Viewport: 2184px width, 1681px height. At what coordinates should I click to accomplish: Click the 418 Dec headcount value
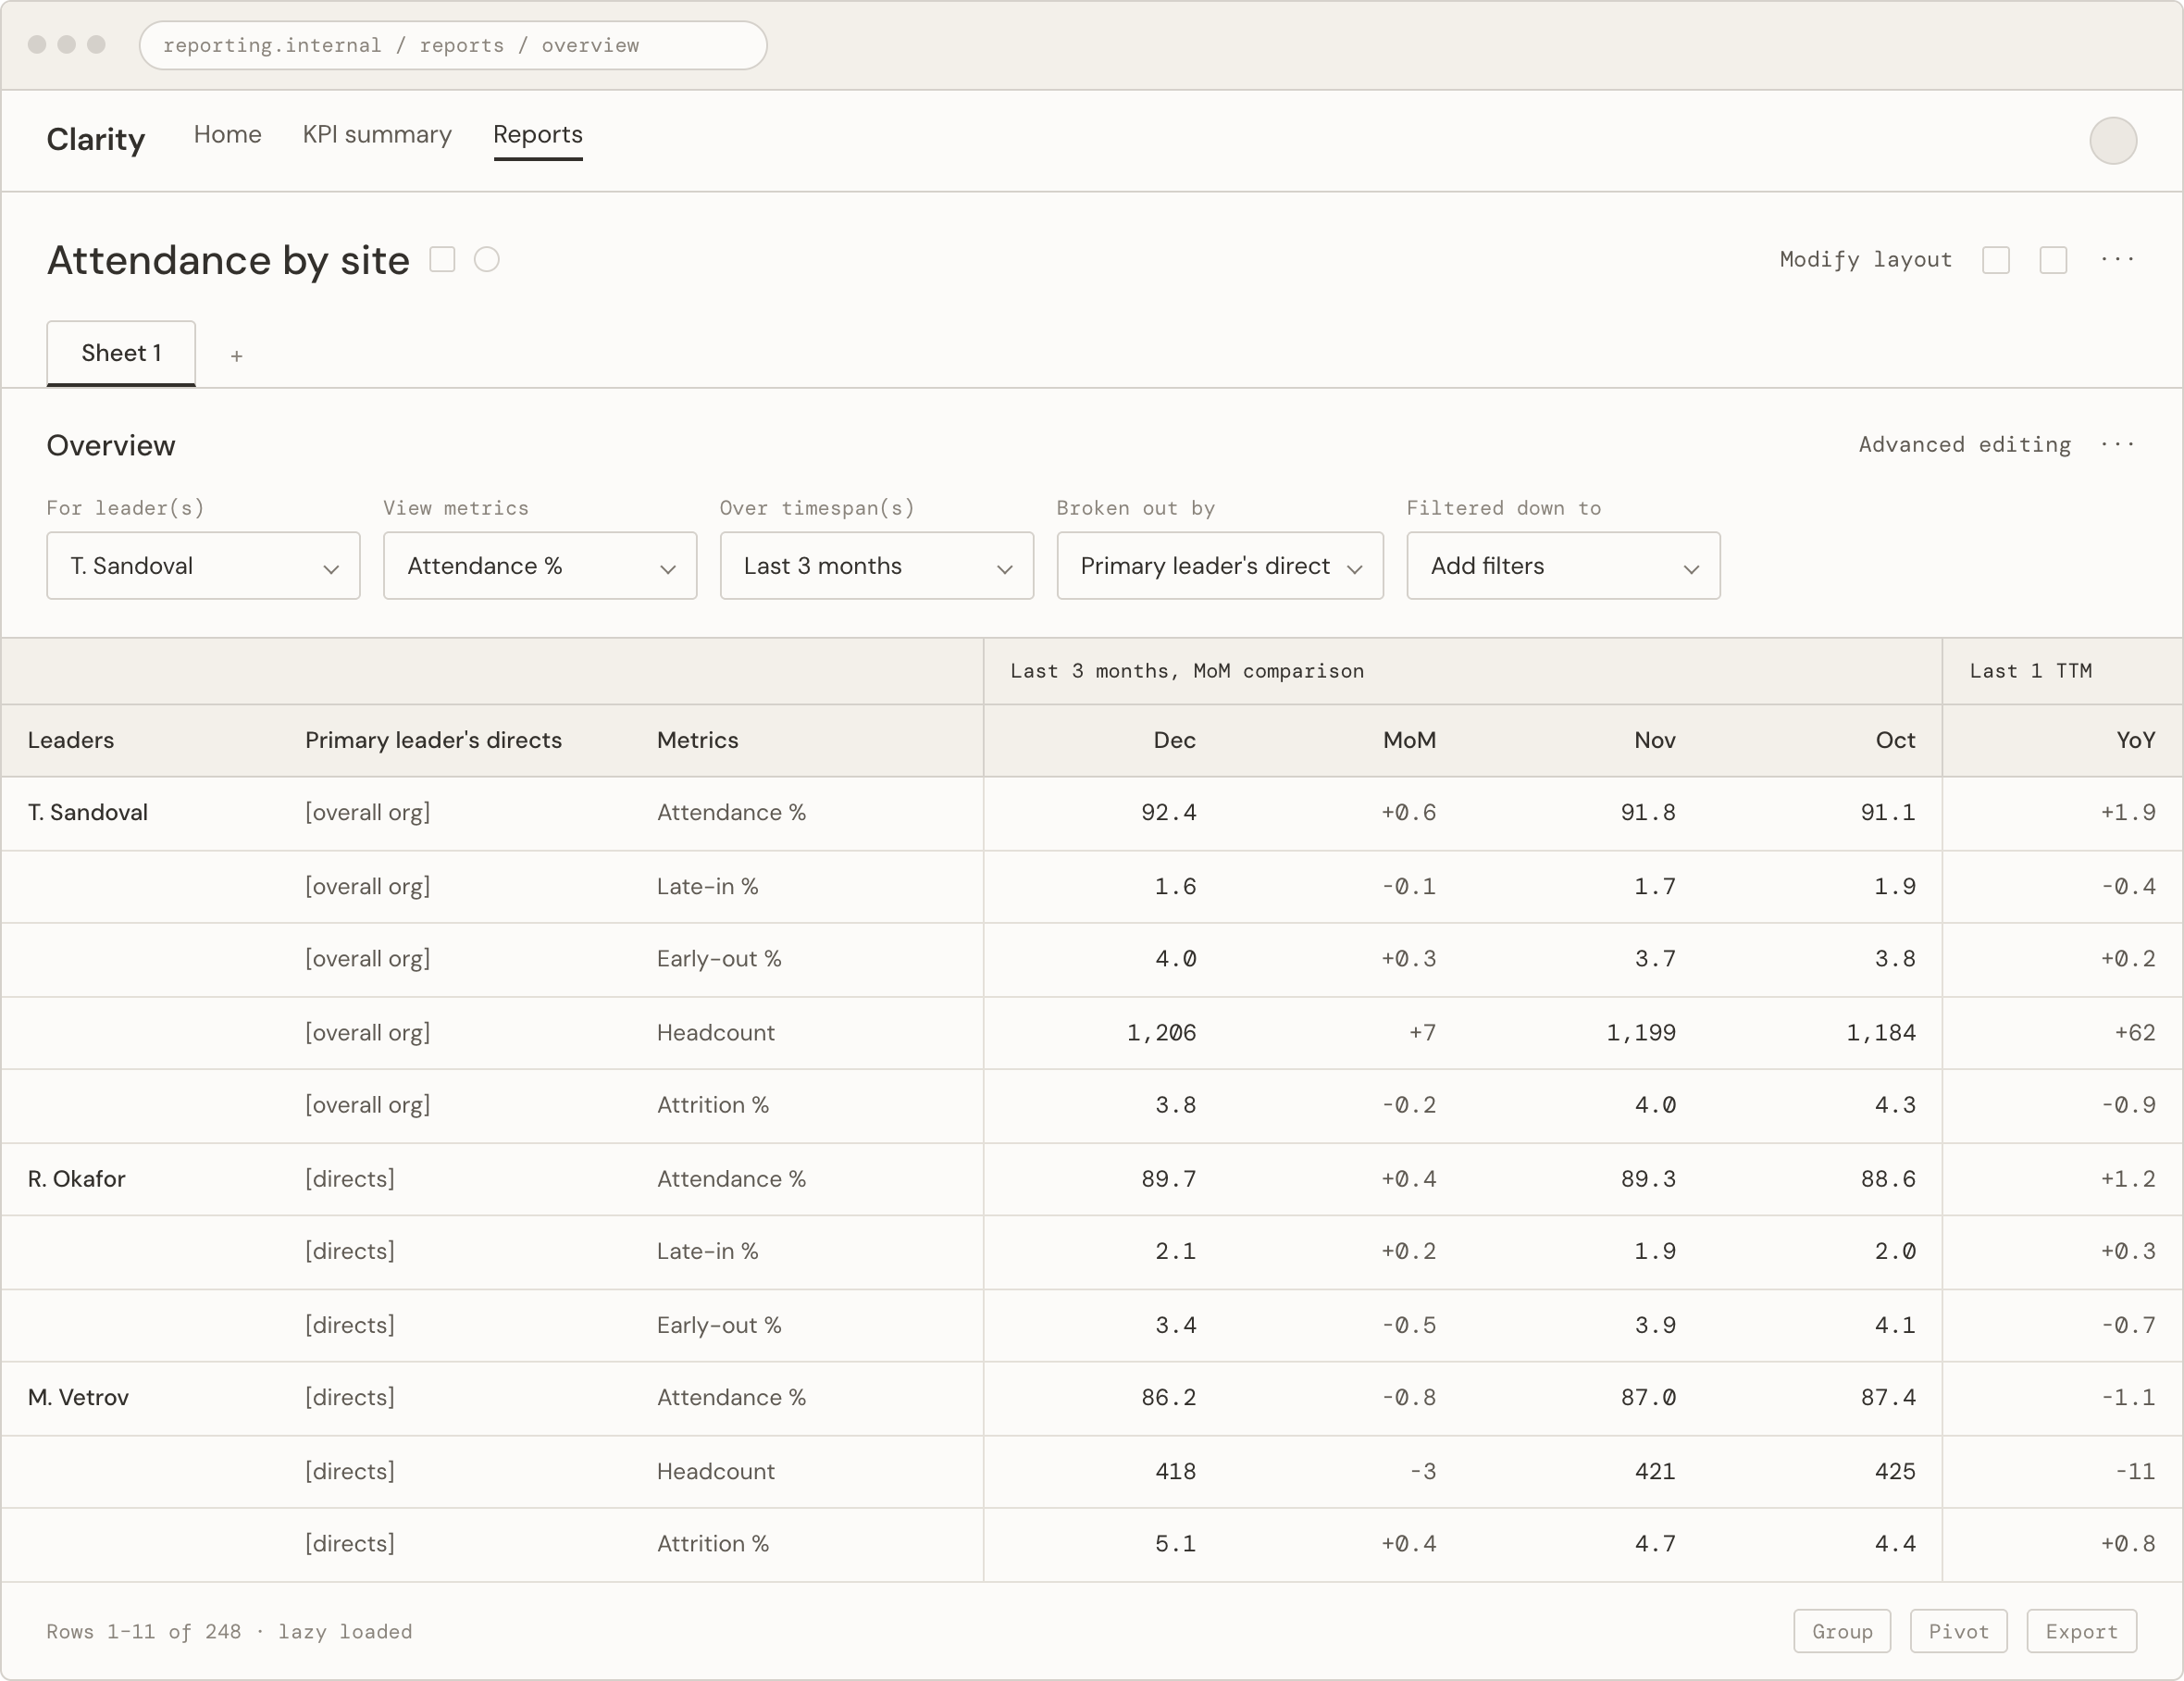tap(1175, 1471)
